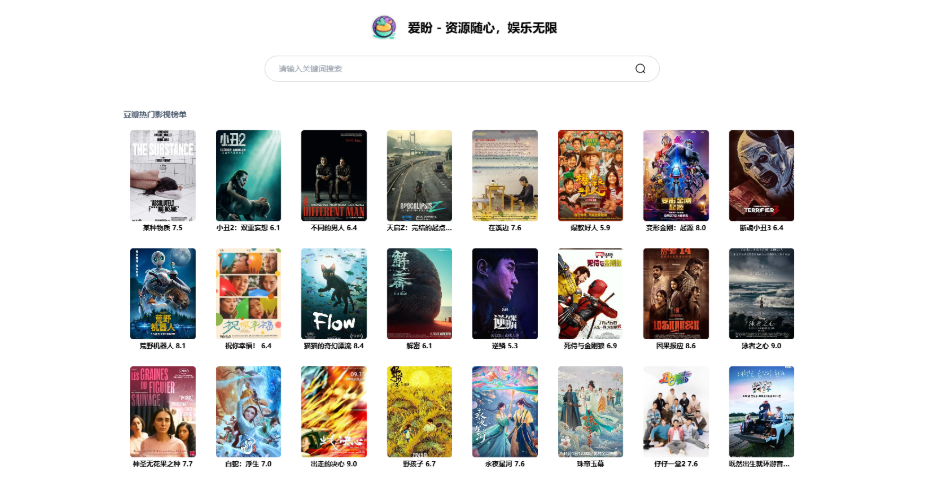Click the title text 小丑2：双重妄想 6.1

[248, 228]
